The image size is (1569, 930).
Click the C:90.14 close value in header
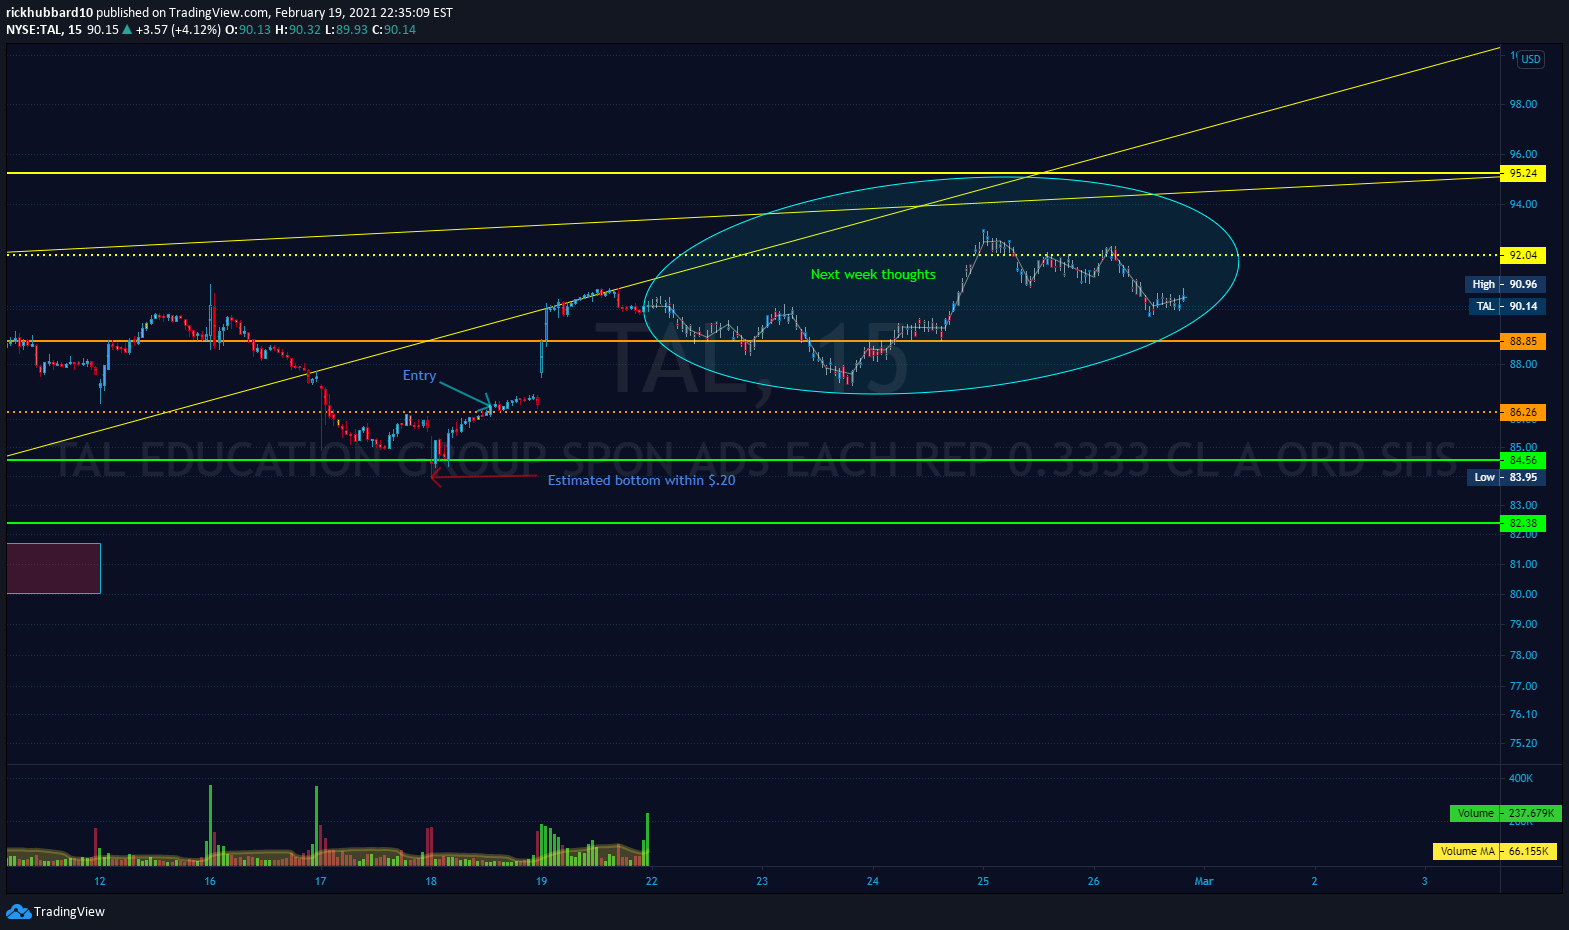[x=394, y=30]
